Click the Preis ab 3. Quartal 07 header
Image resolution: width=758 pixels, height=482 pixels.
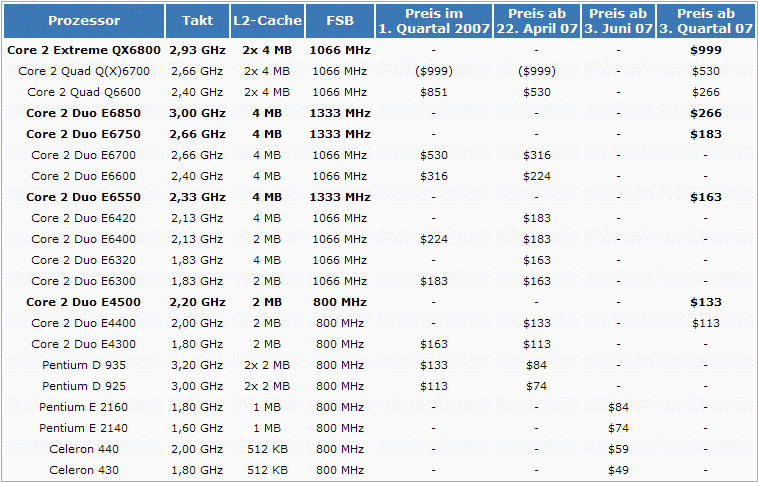tap(706, 21)
